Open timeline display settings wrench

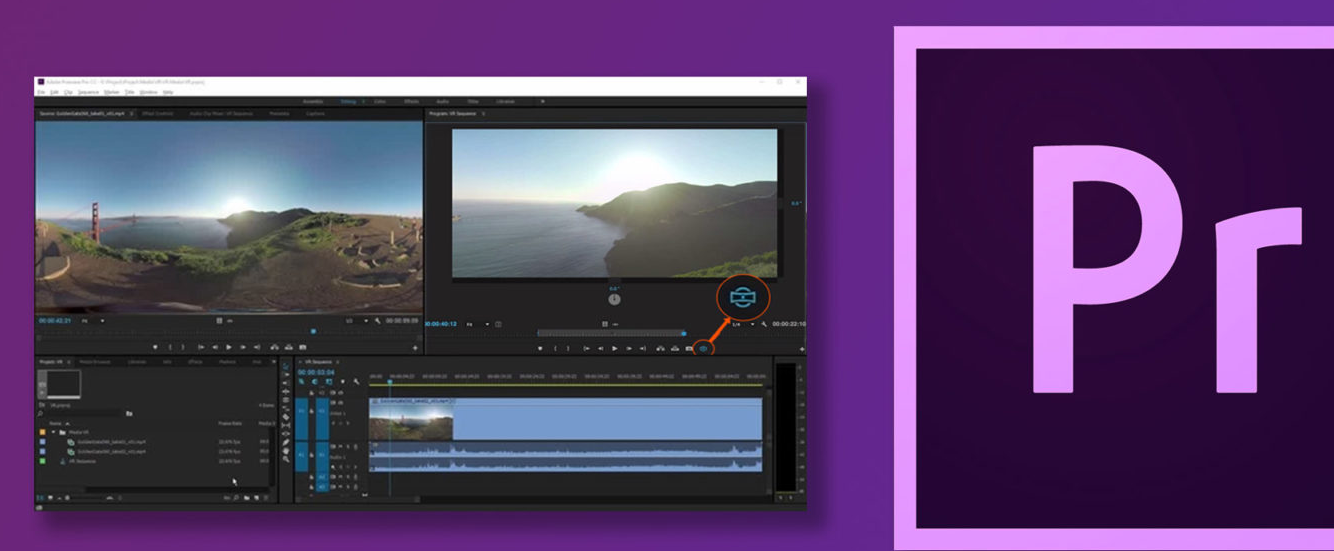point(356,381)
